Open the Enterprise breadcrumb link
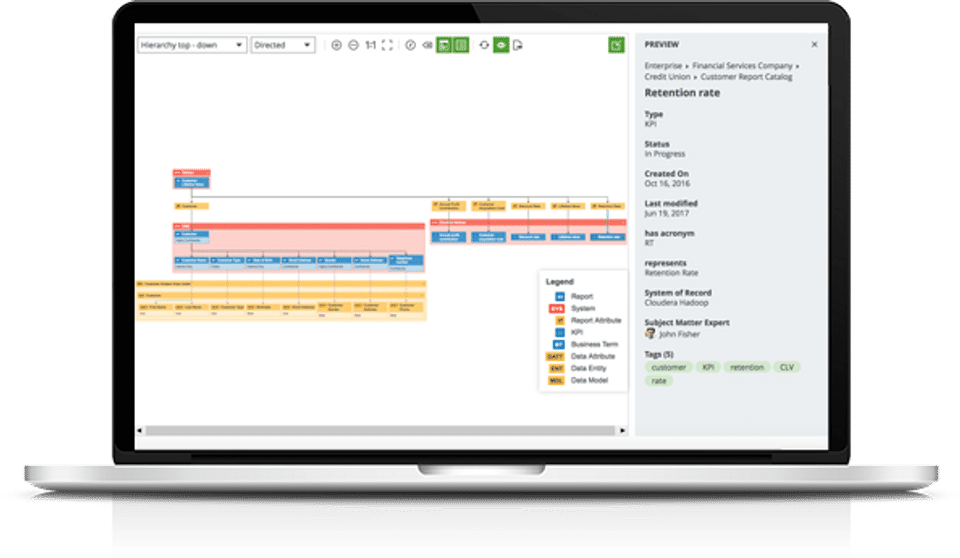 point(663,66)
